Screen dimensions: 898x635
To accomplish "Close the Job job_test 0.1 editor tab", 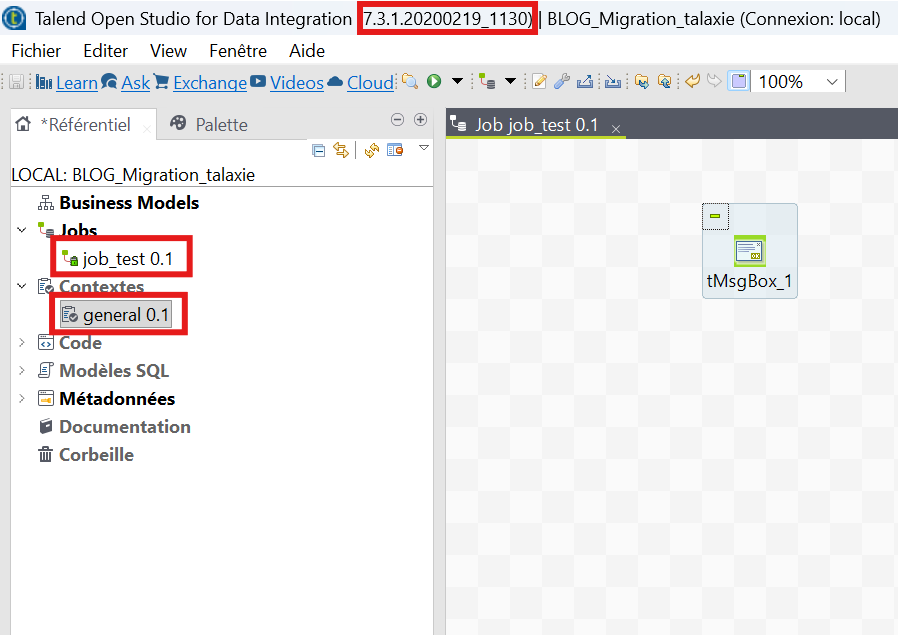I will (616, 128).
